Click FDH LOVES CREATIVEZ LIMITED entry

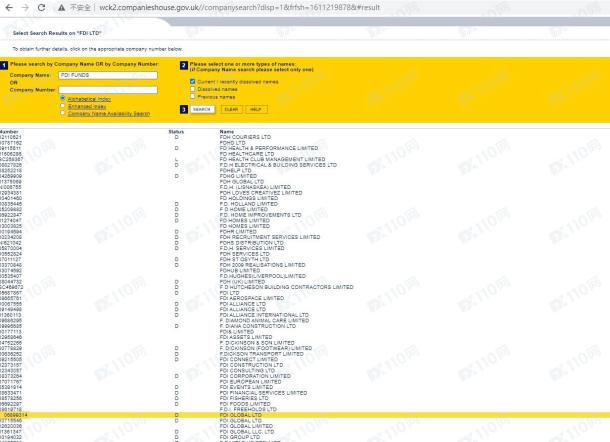tap(261, 193)
